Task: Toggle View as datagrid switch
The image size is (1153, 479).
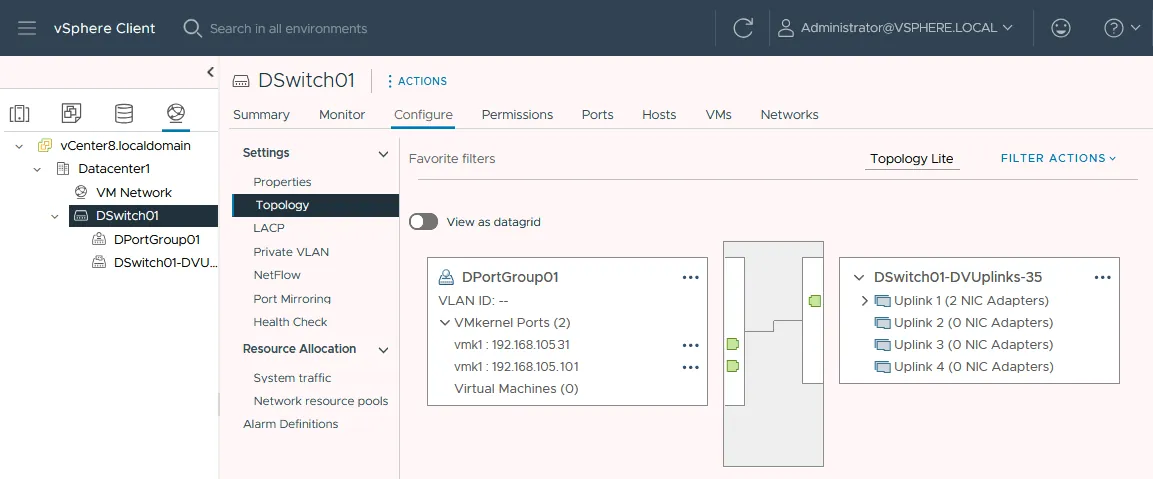Action: point(424,221)
